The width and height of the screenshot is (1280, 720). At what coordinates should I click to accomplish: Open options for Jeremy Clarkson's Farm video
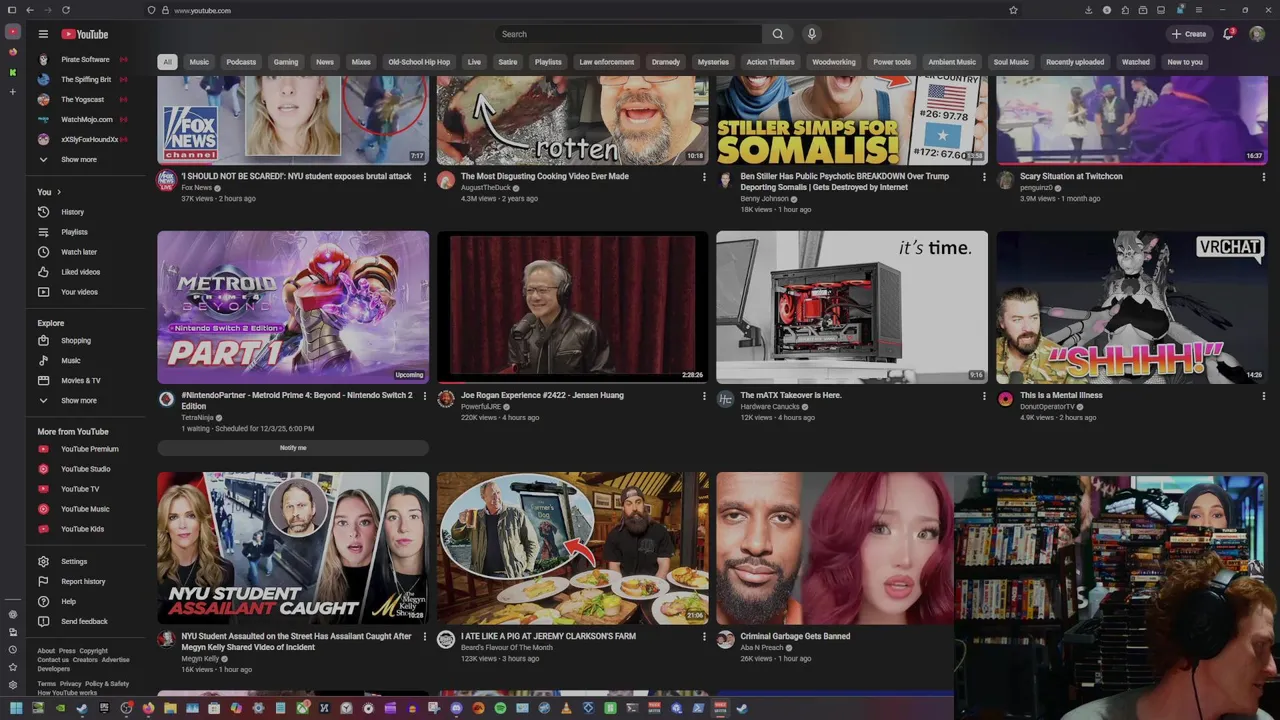tap(704, 637)
